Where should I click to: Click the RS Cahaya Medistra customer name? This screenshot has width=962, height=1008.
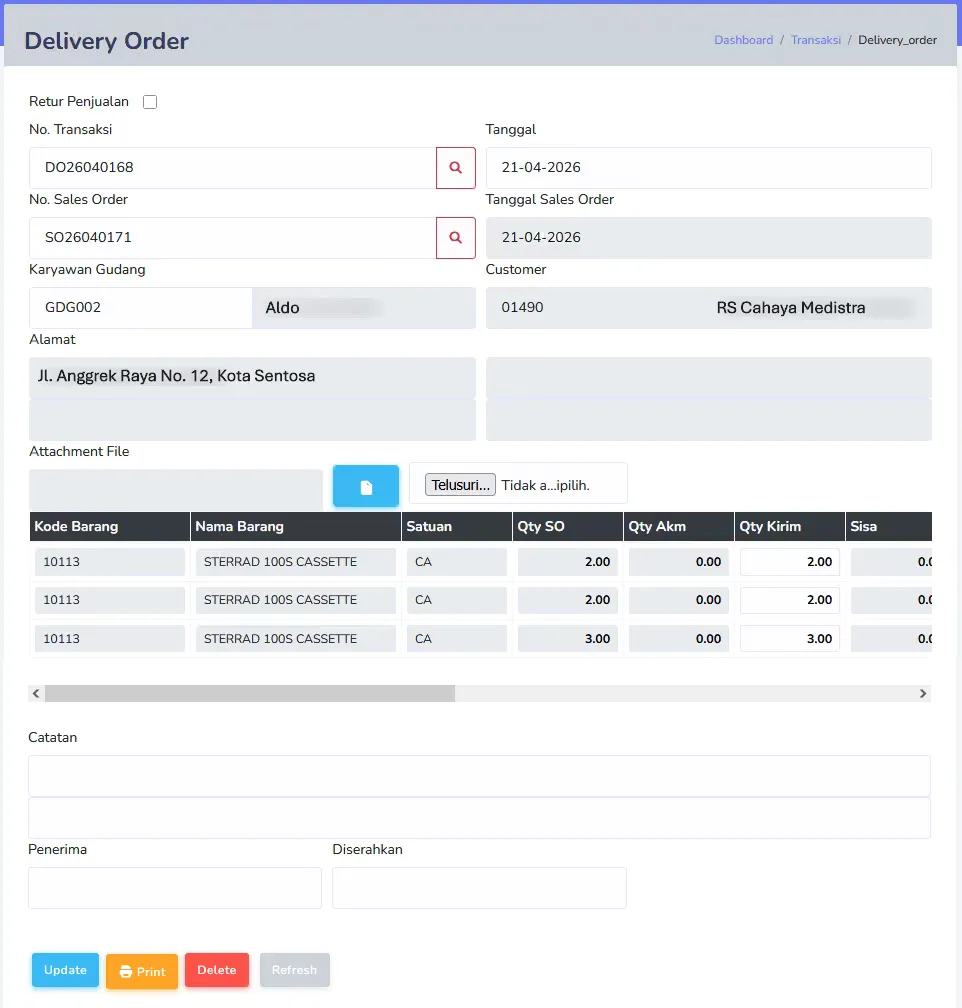[791, 308]
